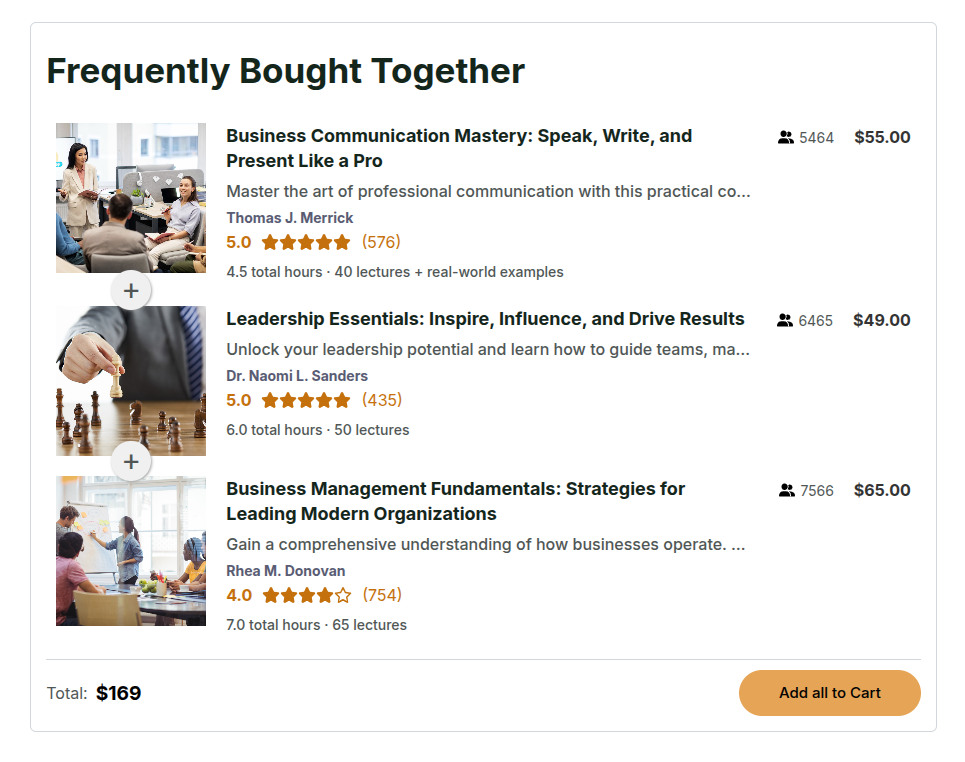965x762 pixels.
Task: Click instructor name Dr. Naomi L. Sanders
Action: (297, 376)
